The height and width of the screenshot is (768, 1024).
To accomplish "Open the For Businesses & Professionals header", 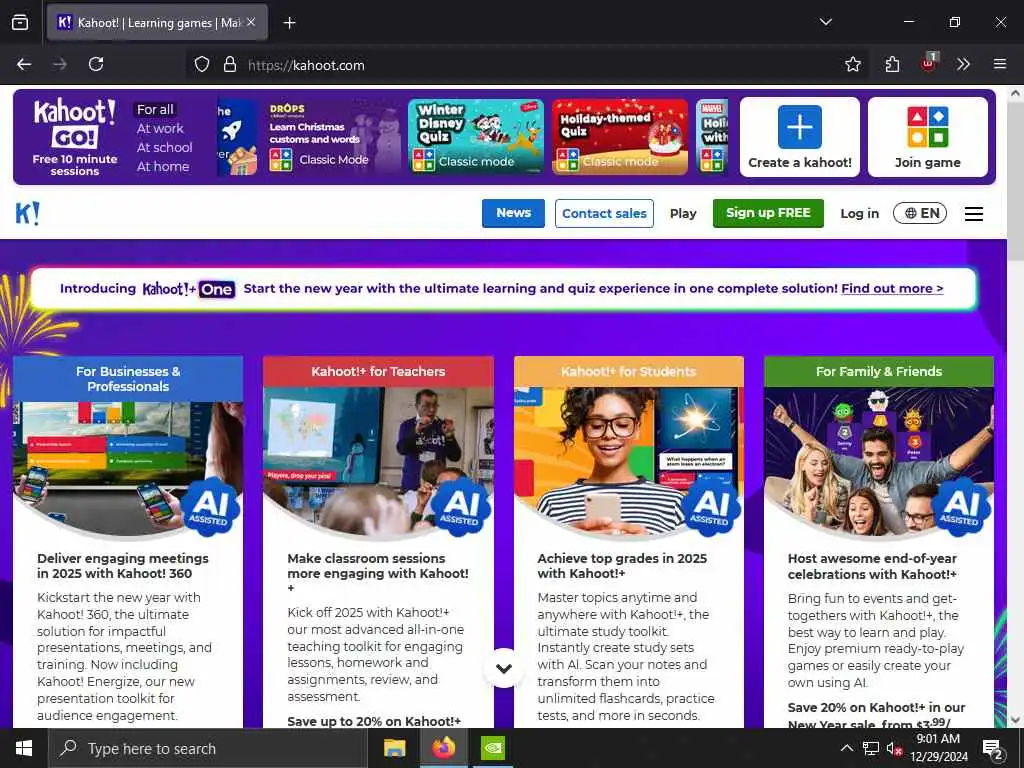I will coord(128,379).
